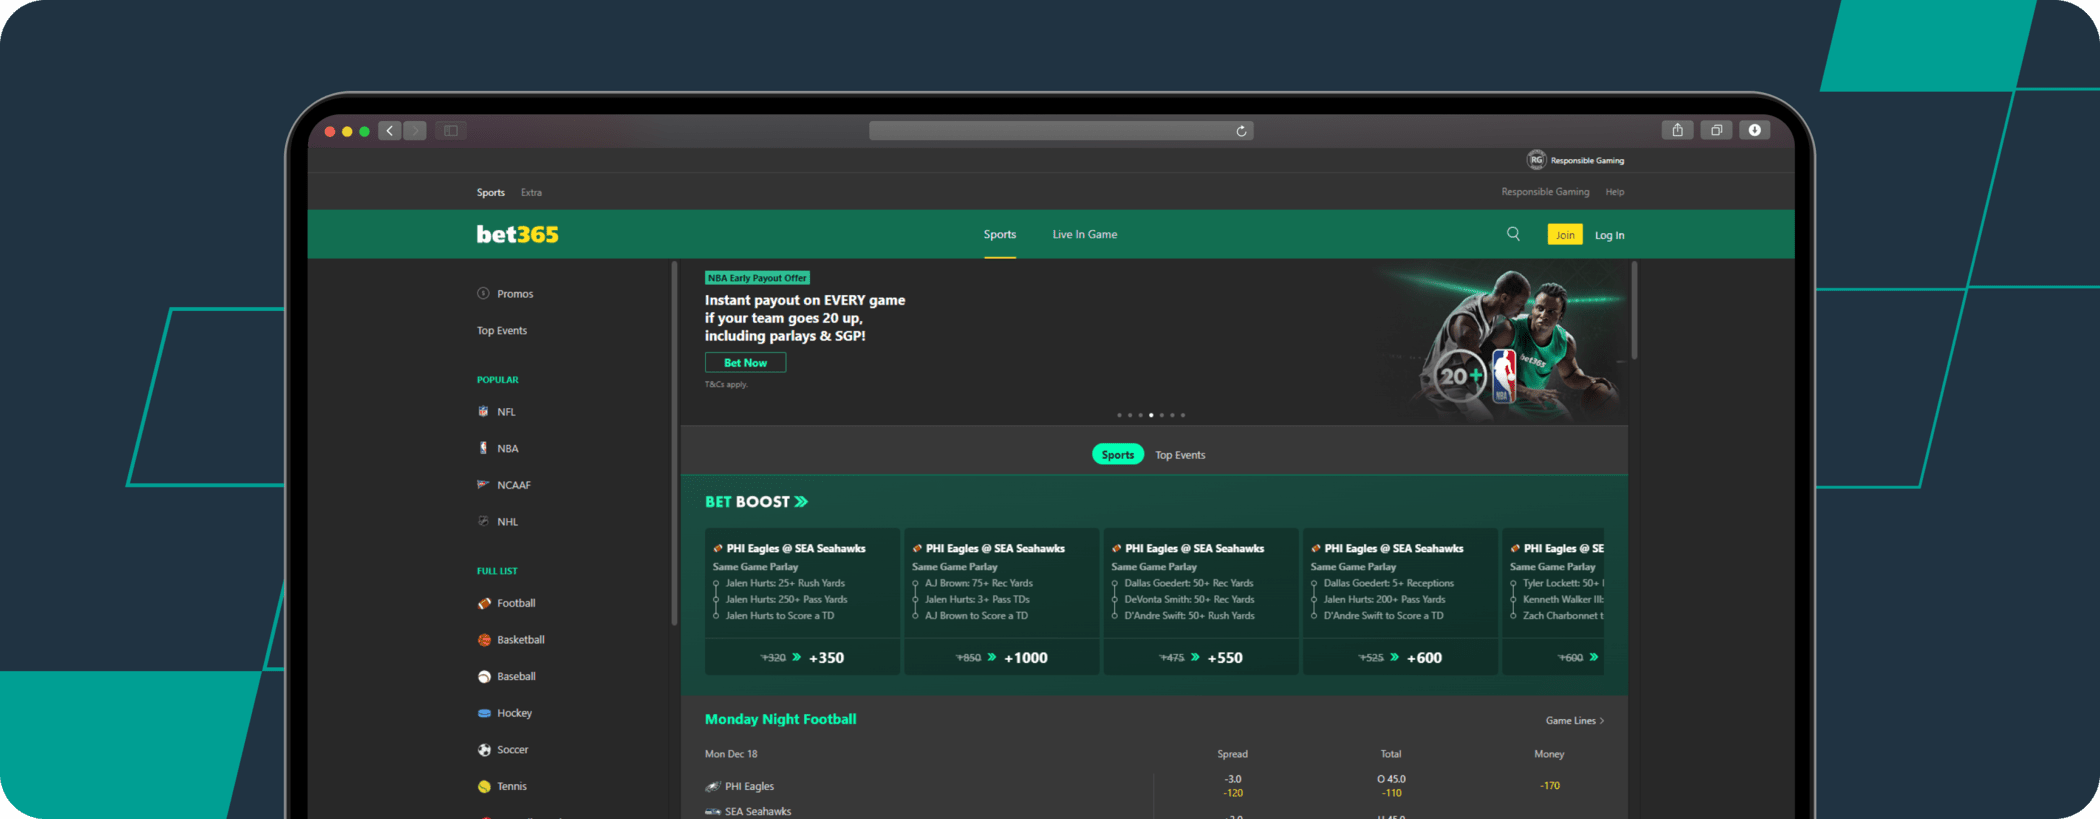2100x819 pixels.
Task: Click the bet365 logo
Action: pyautogui.click(x=517, y=234)
